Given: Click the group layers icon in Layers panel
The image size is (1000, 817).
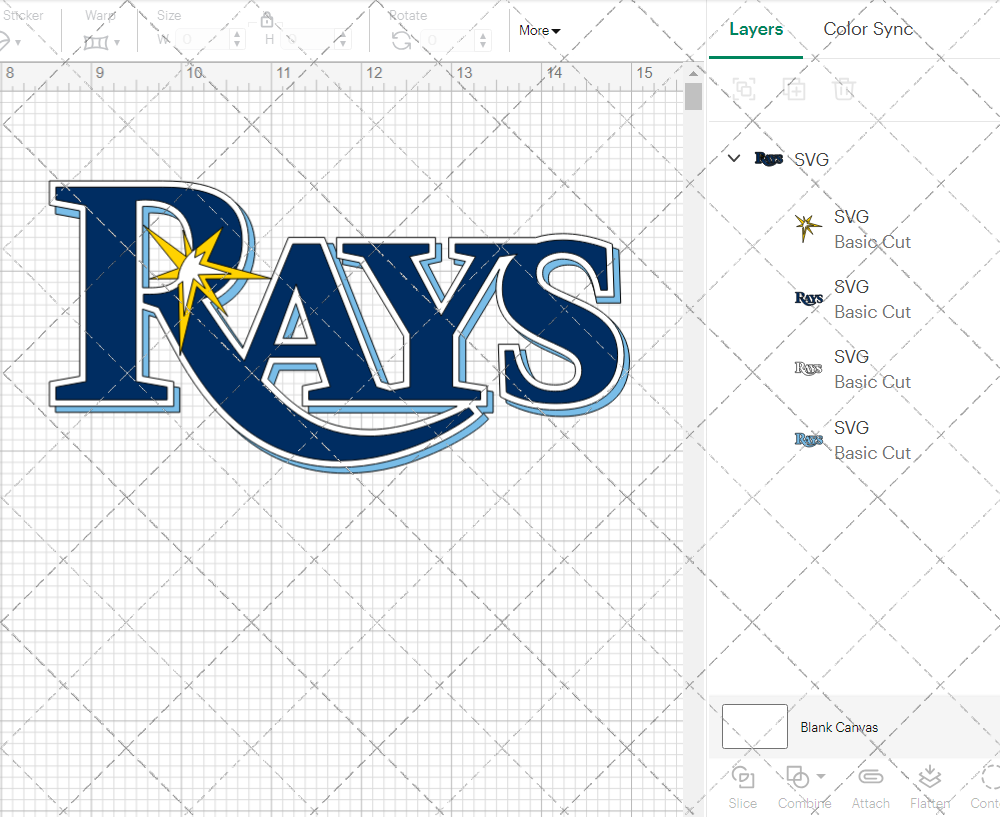Looking at the screenshot, I should point(743,89).
